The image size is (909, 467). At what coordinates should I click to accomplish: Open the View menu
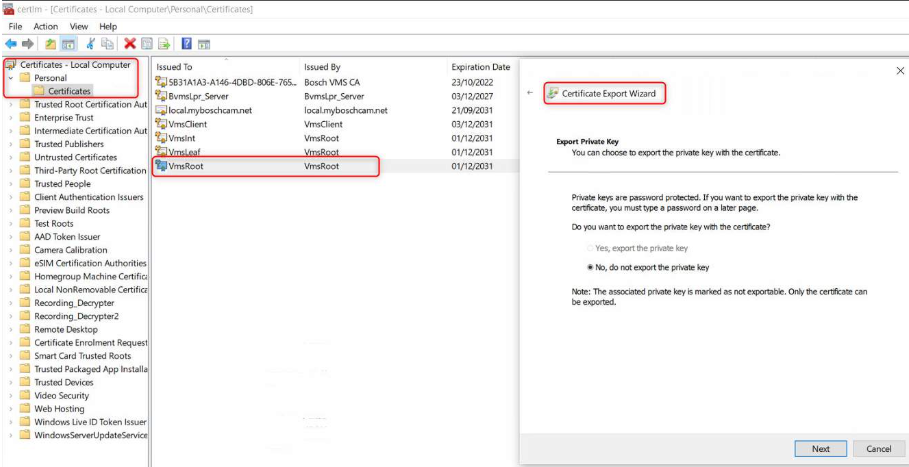pos(79,26)
